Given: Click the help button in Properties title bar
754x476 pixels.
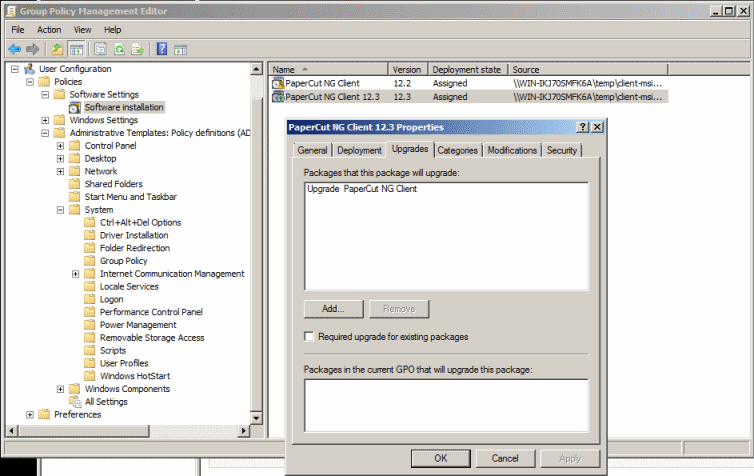Looking at the screenshot, I should [x=583, y=127].
